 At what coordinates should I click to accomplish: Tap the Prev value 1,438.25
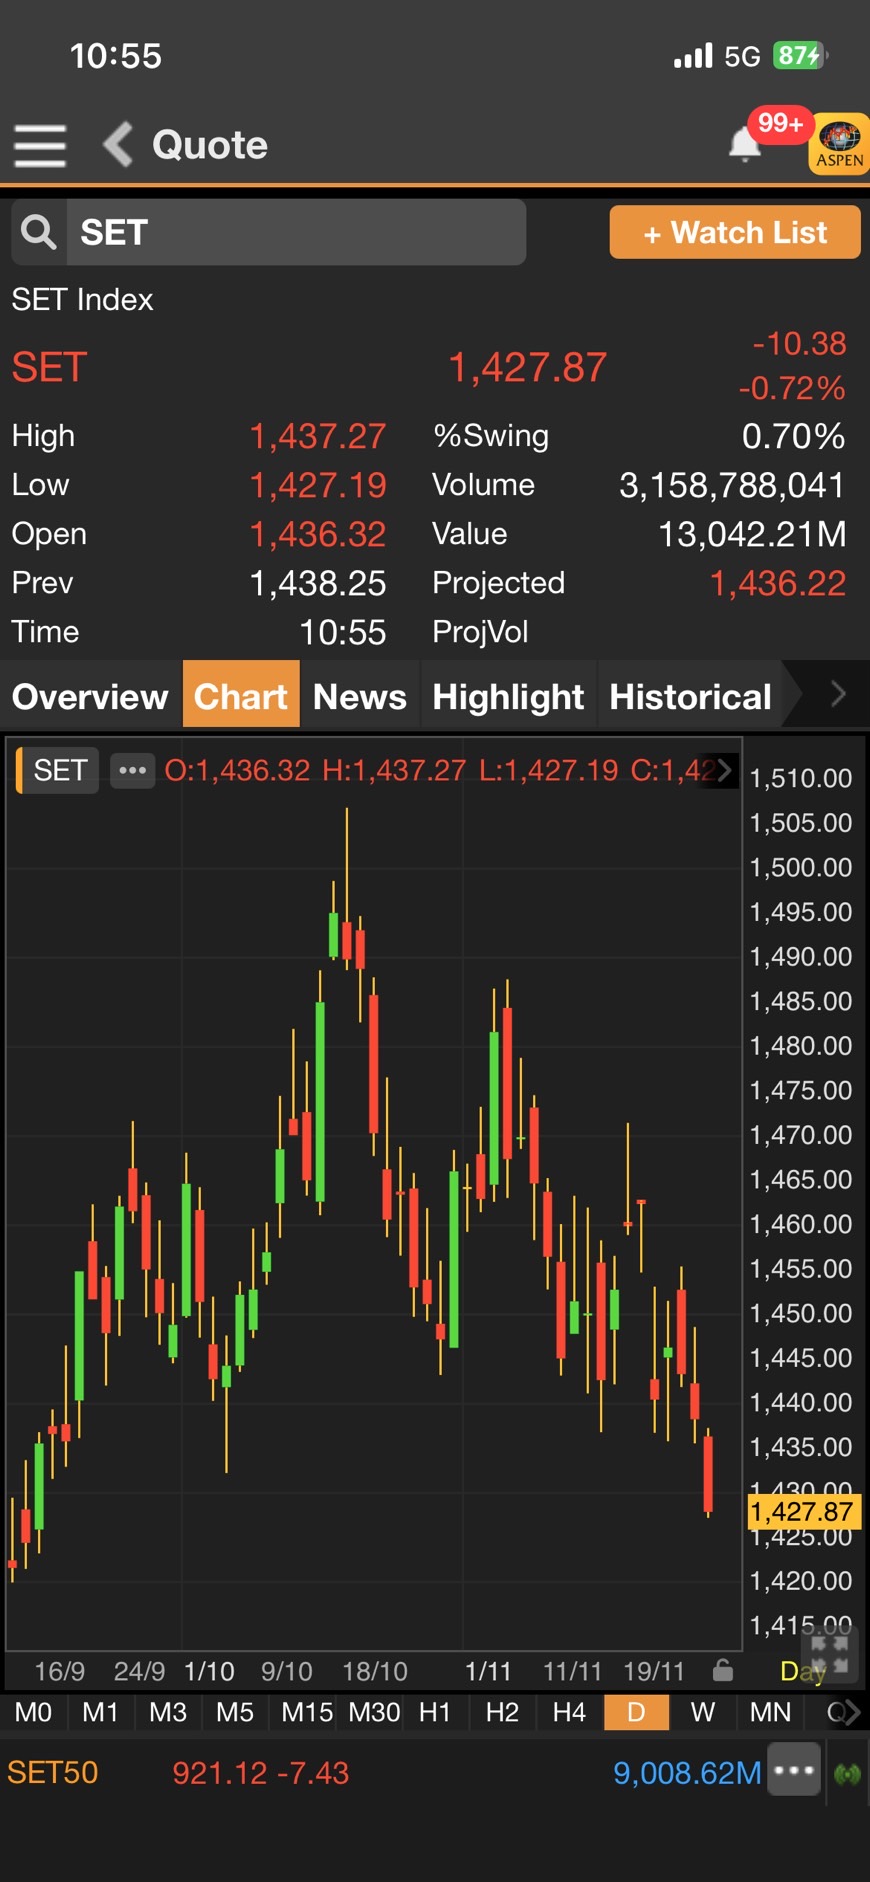pyautogui.click(x=317, y=583)
